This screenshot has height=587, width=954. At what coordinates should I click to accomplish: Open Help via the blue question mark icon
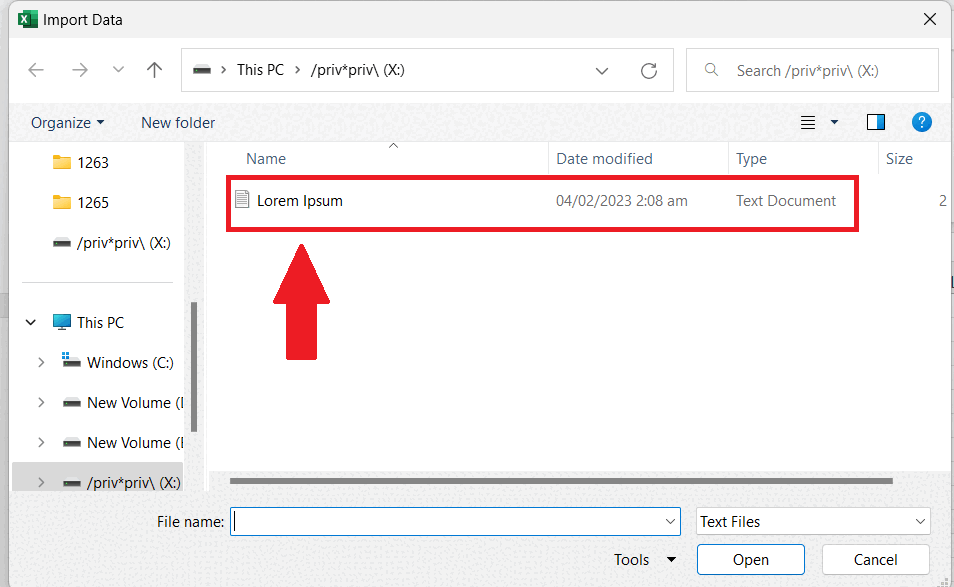click(x=921, y=122)
